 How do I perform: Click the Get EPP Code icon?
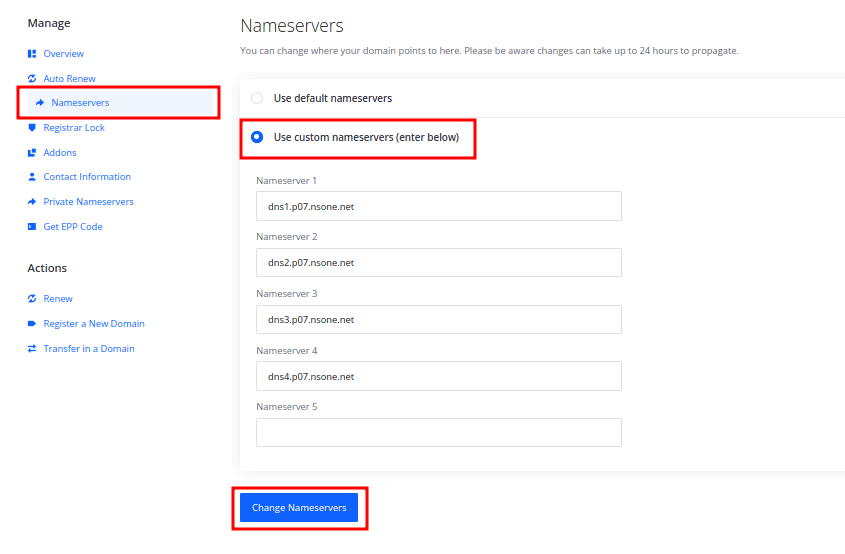coord(32,227)
